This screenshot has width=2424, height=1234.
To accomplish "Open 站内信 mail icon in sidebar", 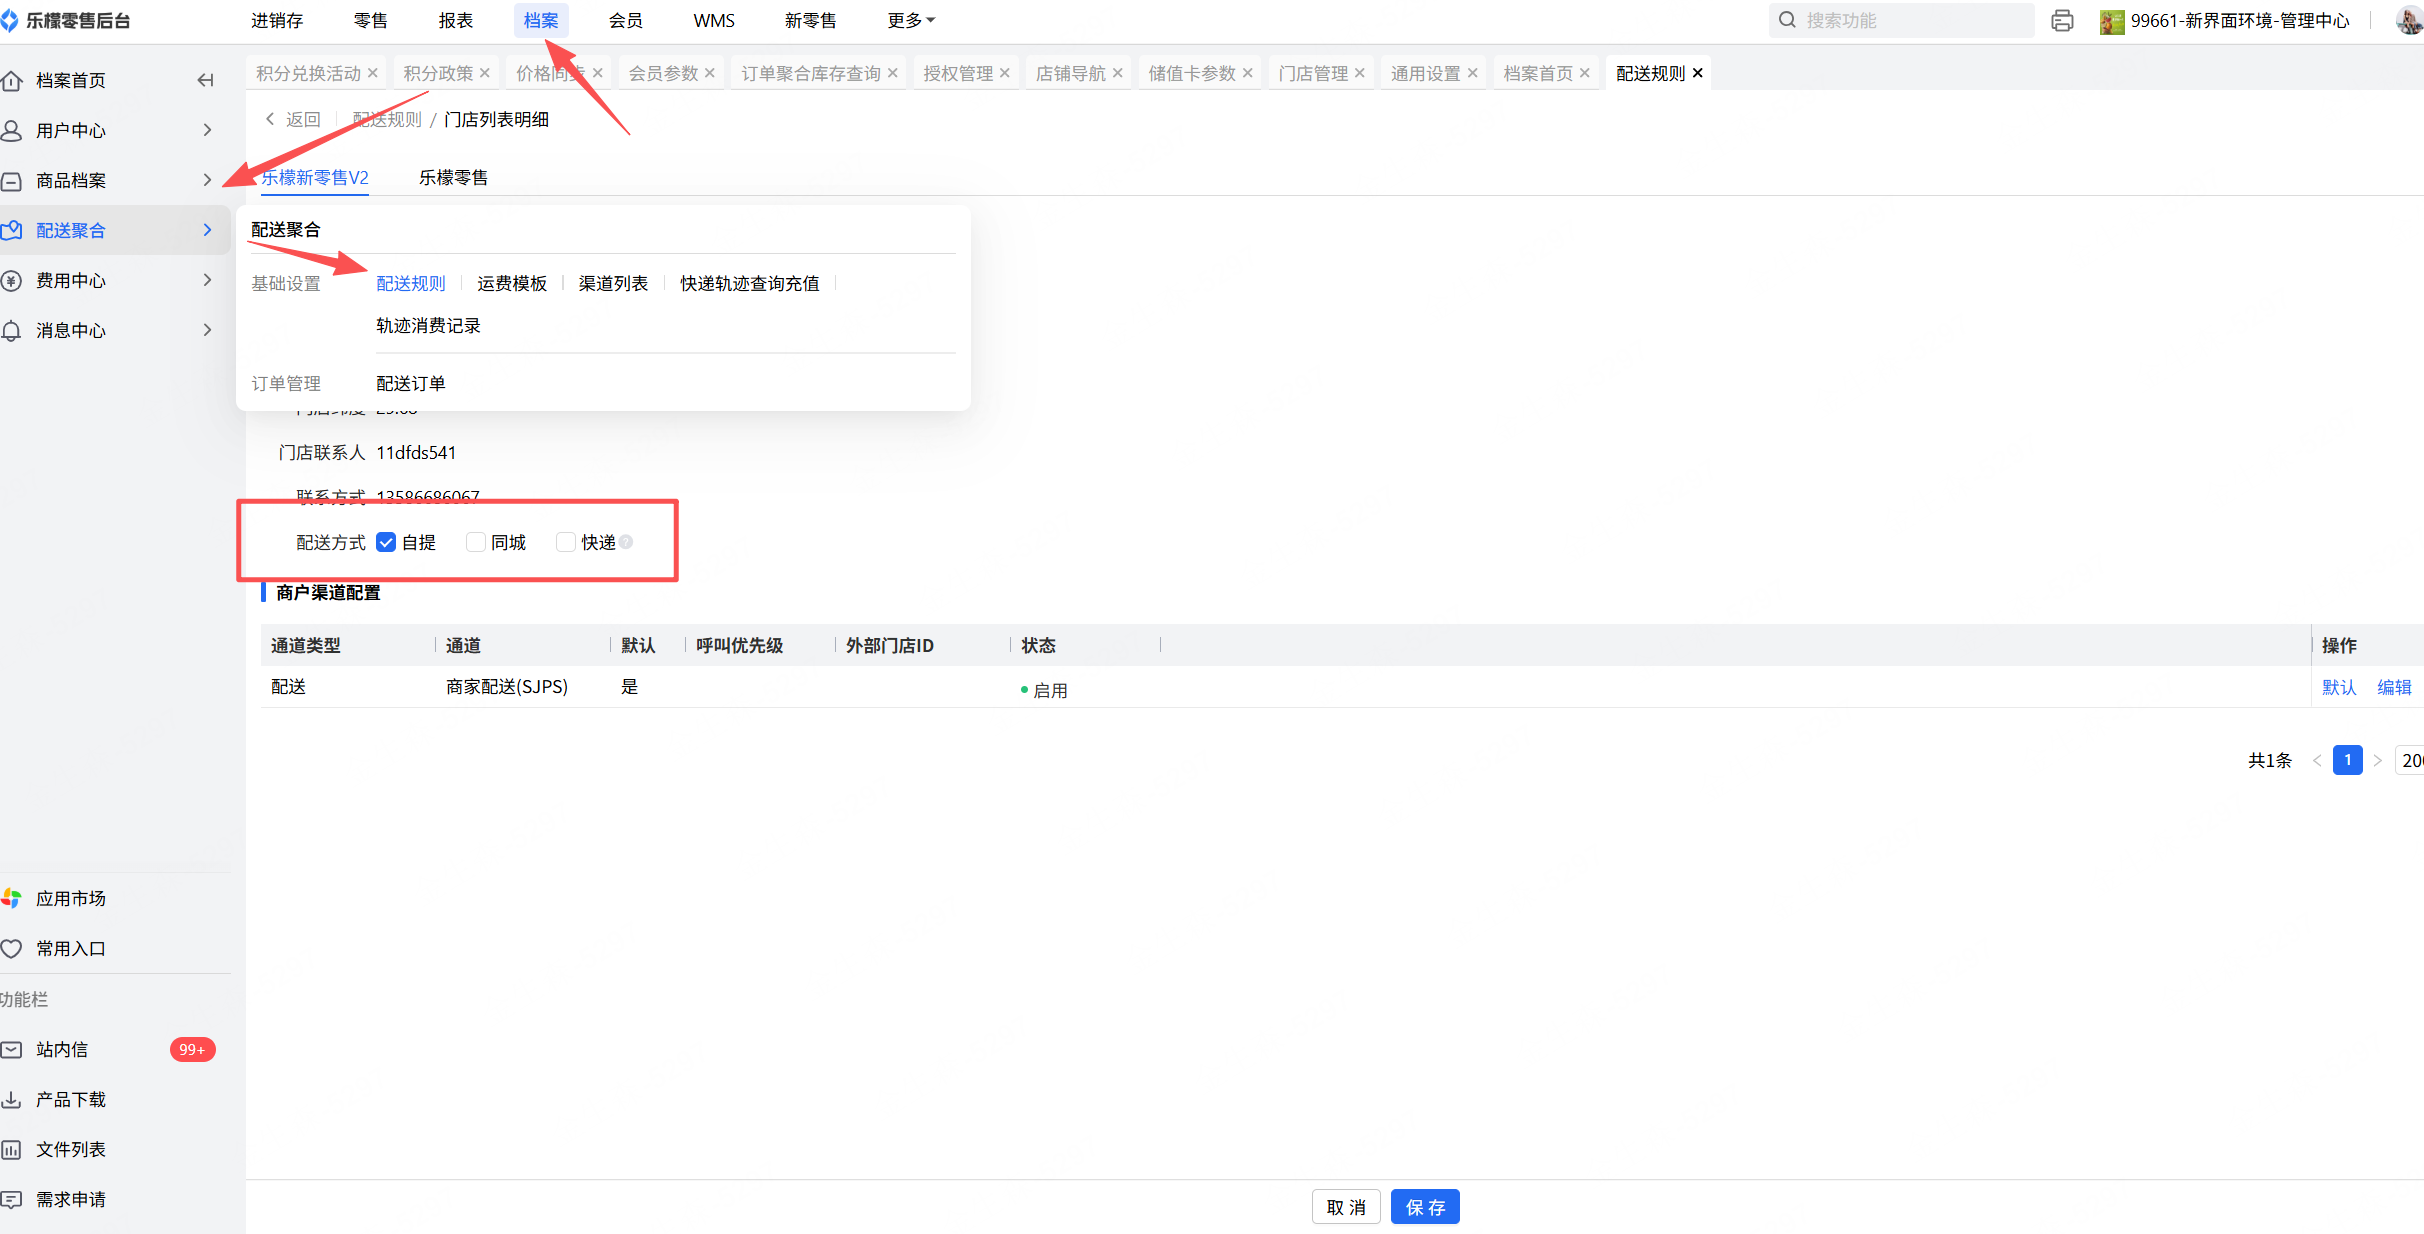I will pyautogui.click(x=12, y=1049).
